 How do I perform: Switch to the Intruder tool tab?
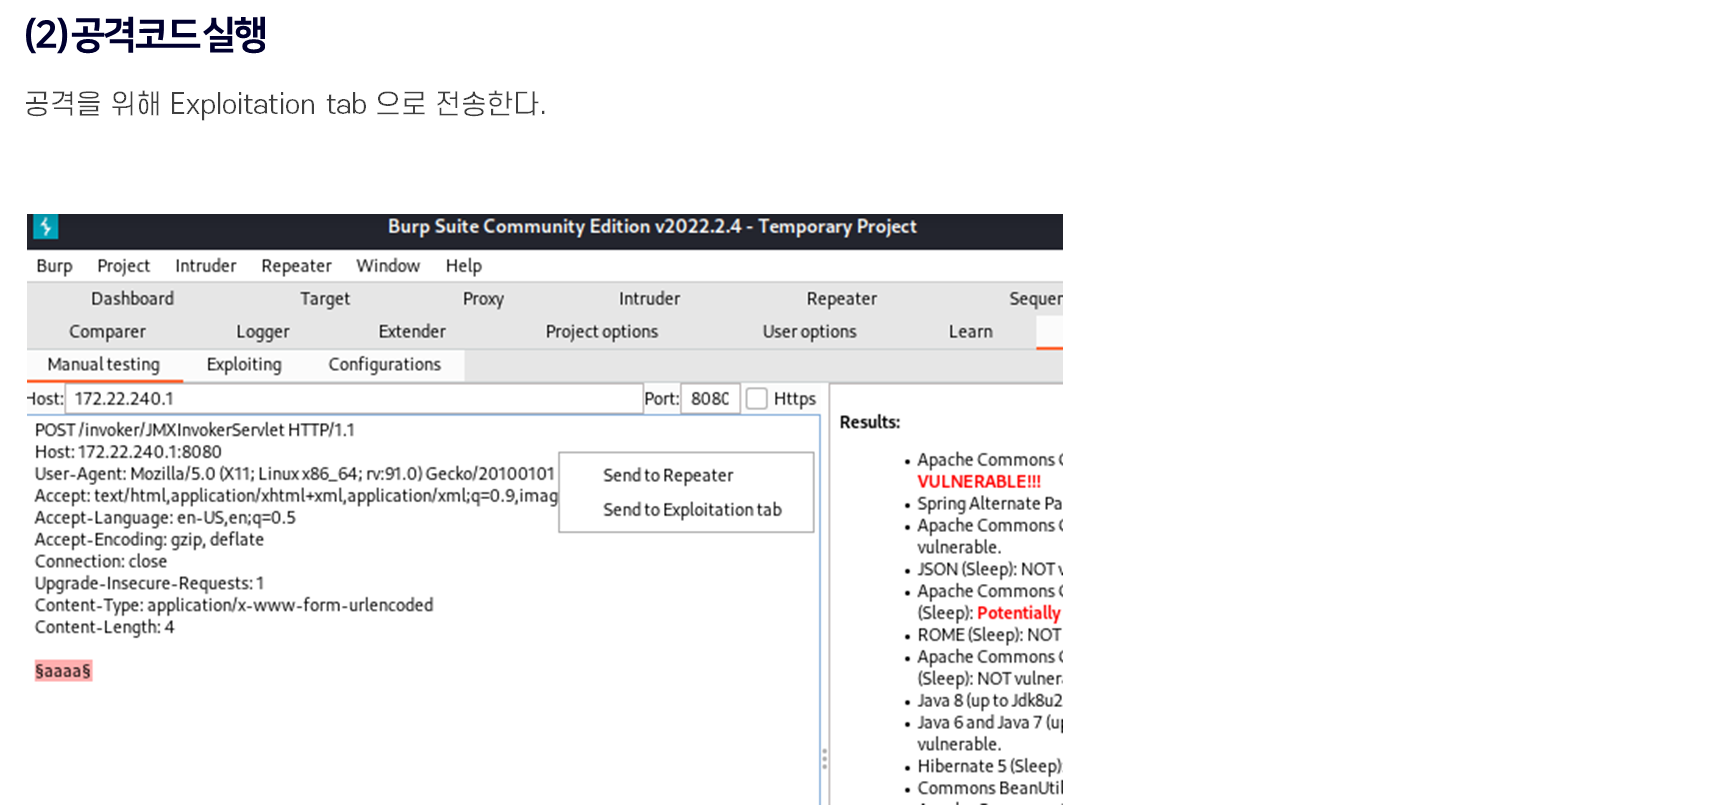(x=649, y=299)
